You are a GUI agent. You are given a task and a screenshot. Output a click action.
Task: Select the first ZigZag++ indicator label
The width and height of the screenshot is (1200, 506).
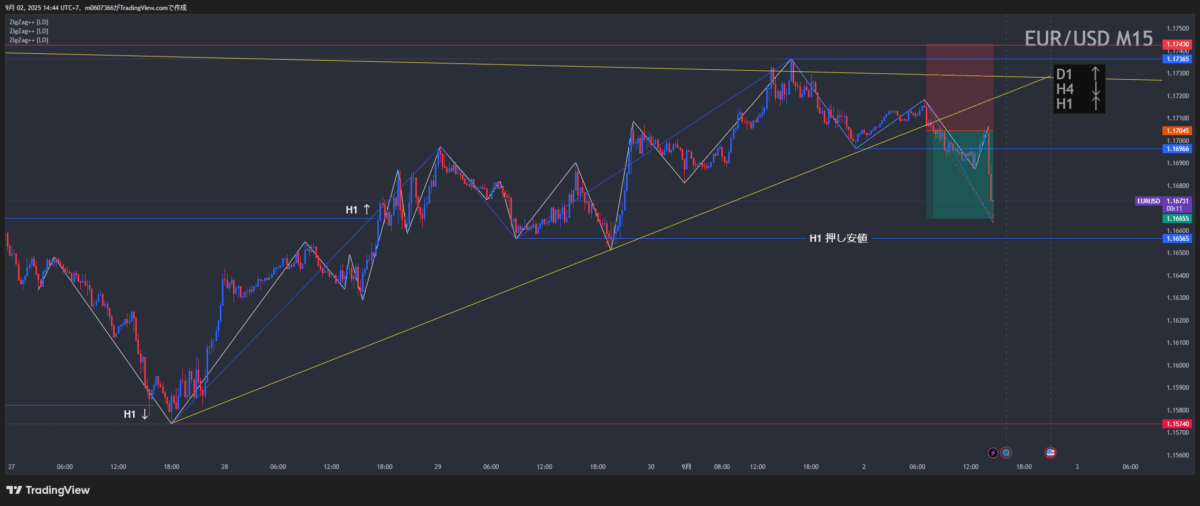pos(29,21)
